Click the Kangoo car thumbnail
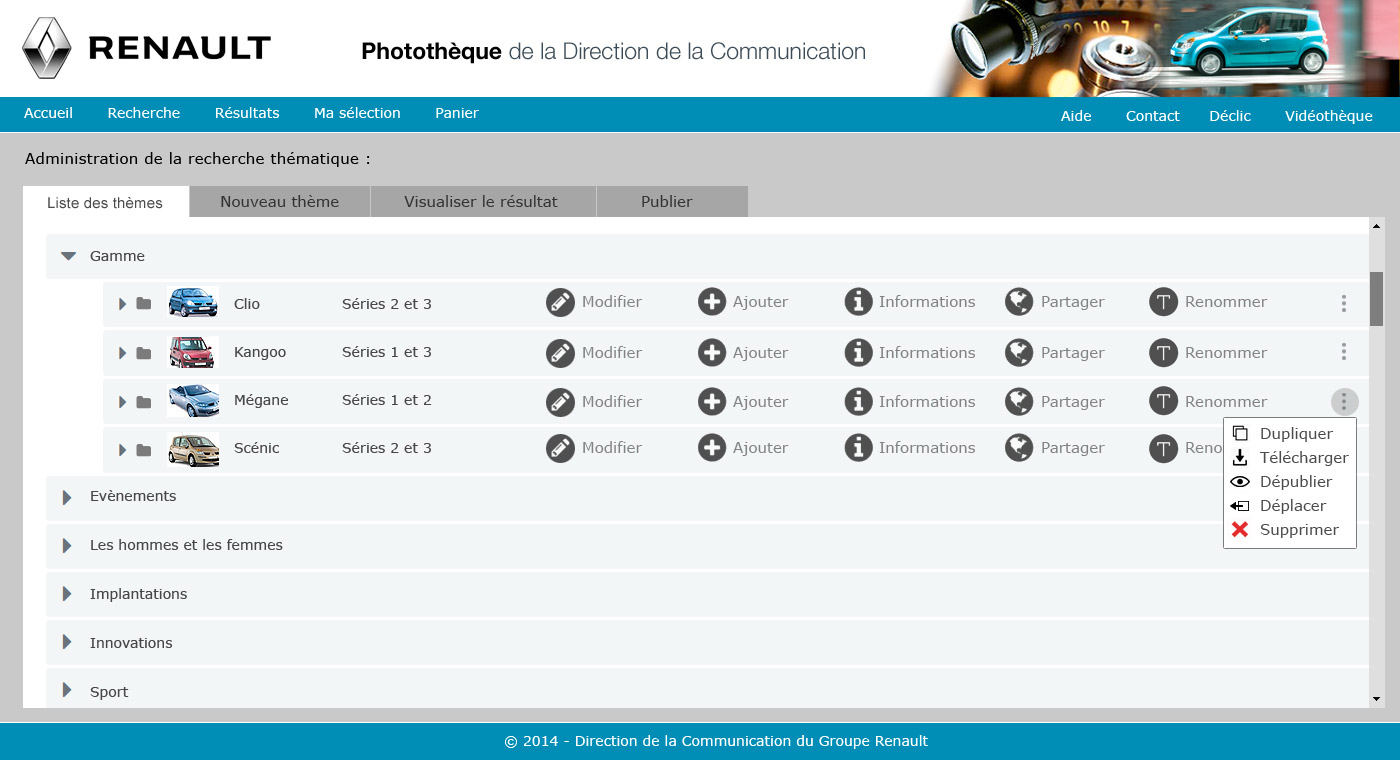Image resolution: width=1400 pixels, height=760 pixels. click(193, 352)
